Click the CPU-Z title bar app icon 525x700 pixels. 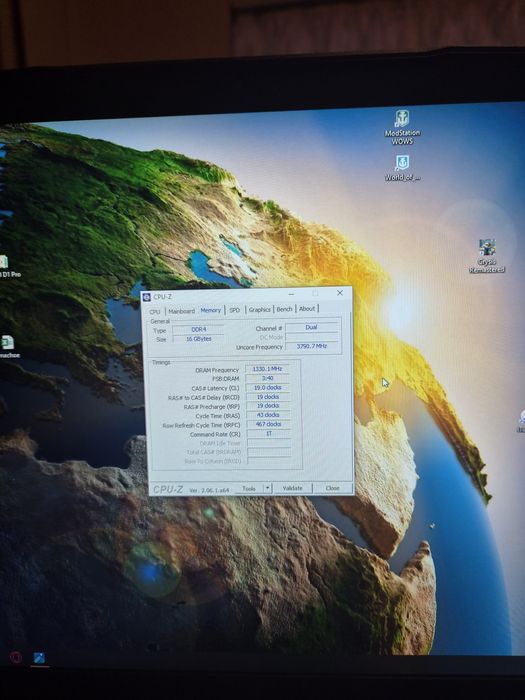(146, 297)
